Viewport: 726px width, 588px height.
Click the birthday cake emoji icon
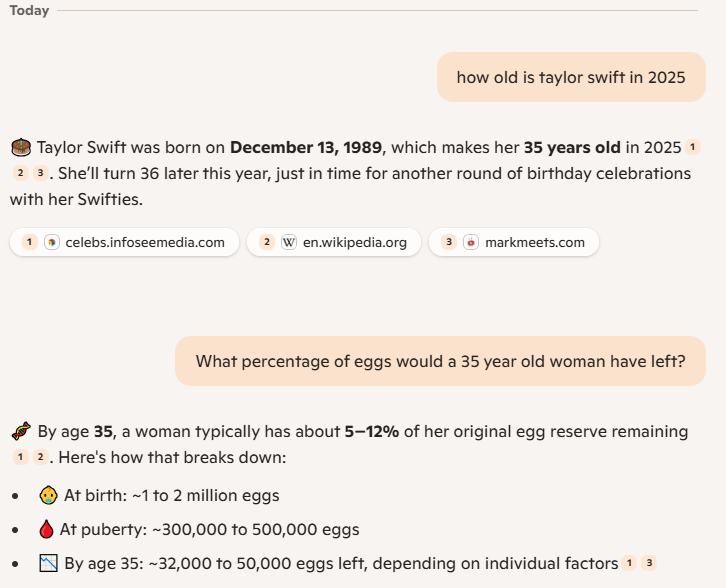(x=21, y=147)
